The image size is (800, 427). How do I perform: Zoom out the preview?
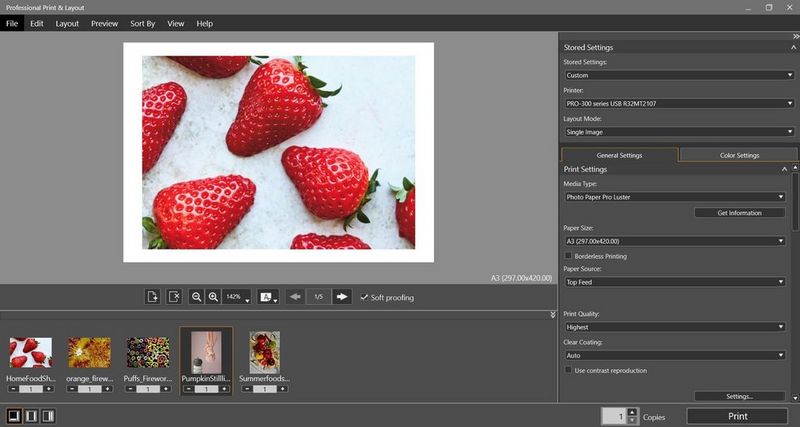tap(197, 297)
